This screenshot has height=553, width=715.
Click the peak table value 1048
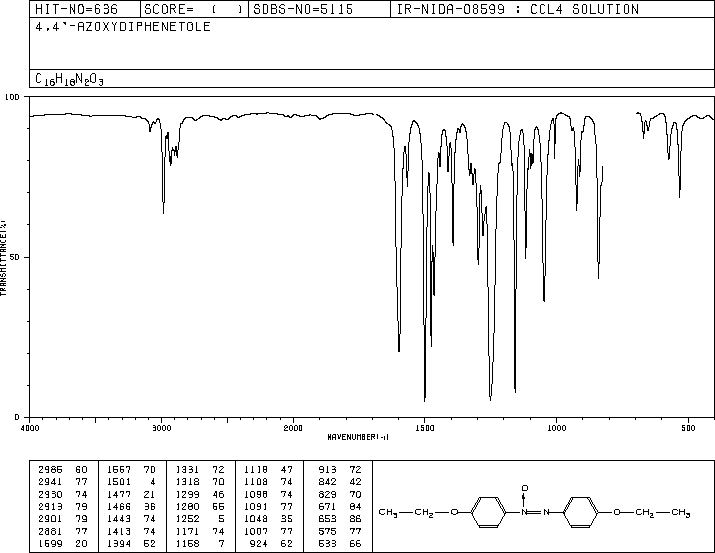256,519
